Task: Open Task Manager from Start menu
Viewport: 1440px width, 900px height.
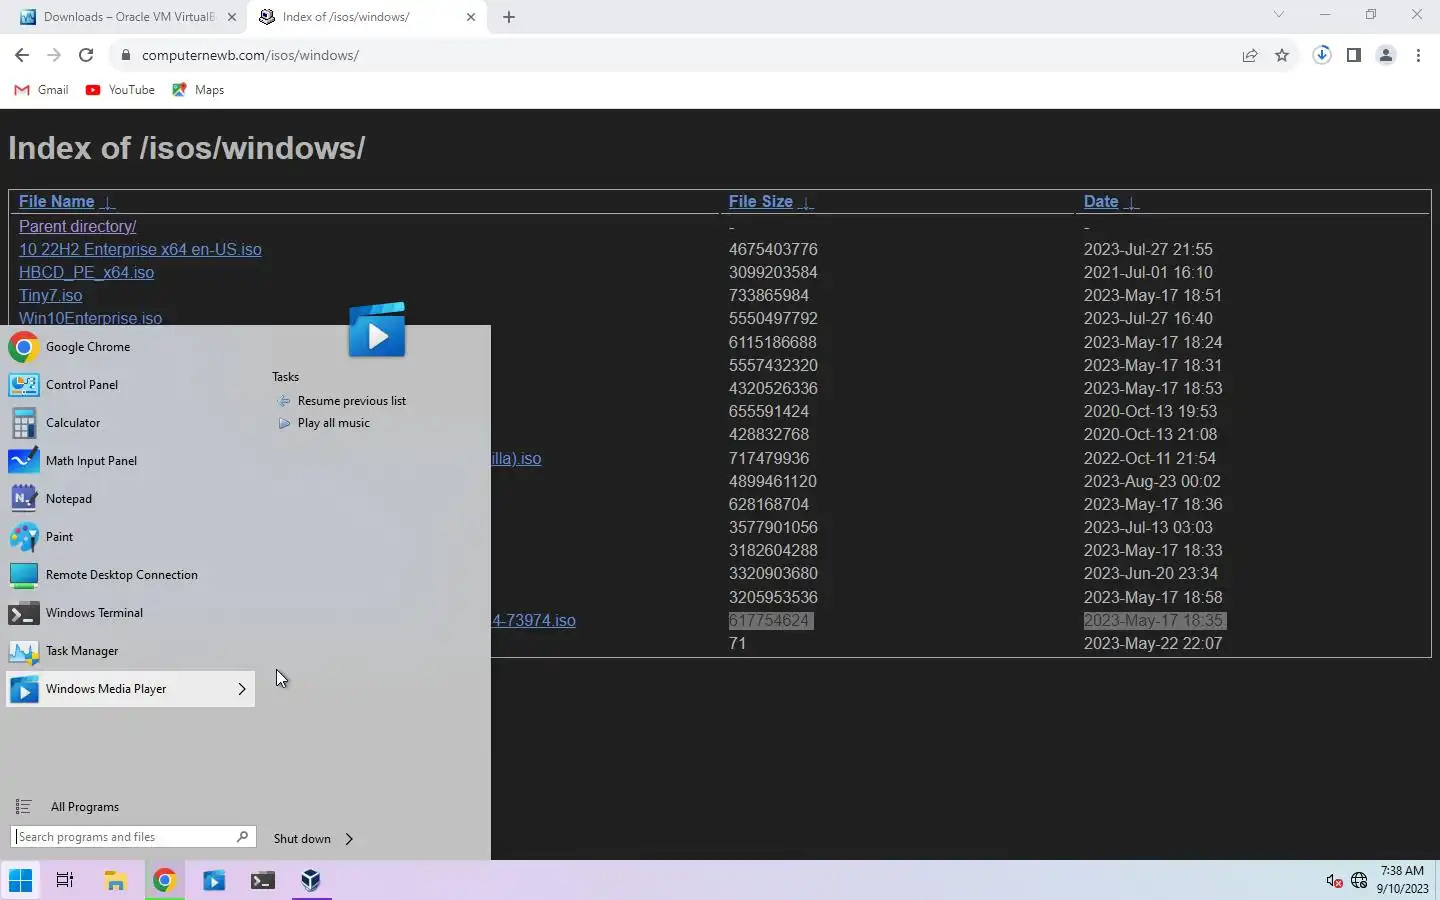Action: coord(130,651)
